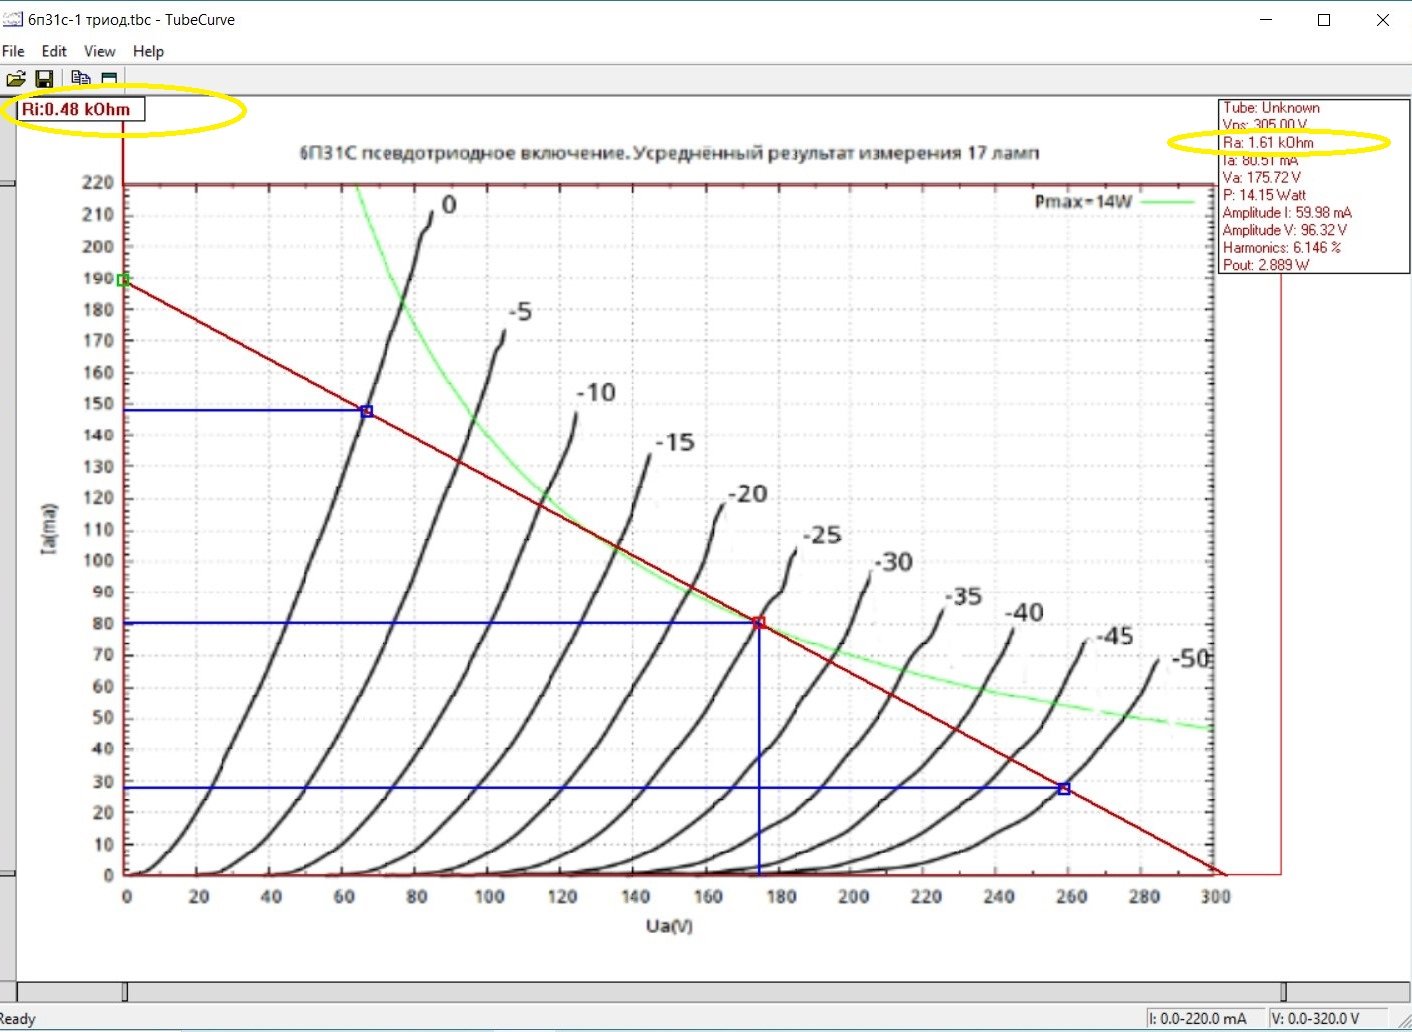This screenshot has height=1032, width=1412.
Task: Click the Open file toolbar icon
Action: click(x=15, y=79)
